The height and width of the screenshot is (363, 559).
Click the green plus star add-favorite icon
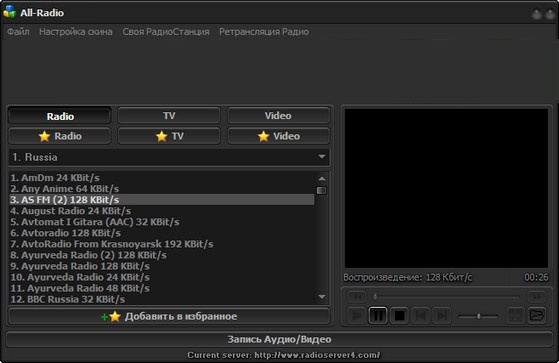click(111, 316)
